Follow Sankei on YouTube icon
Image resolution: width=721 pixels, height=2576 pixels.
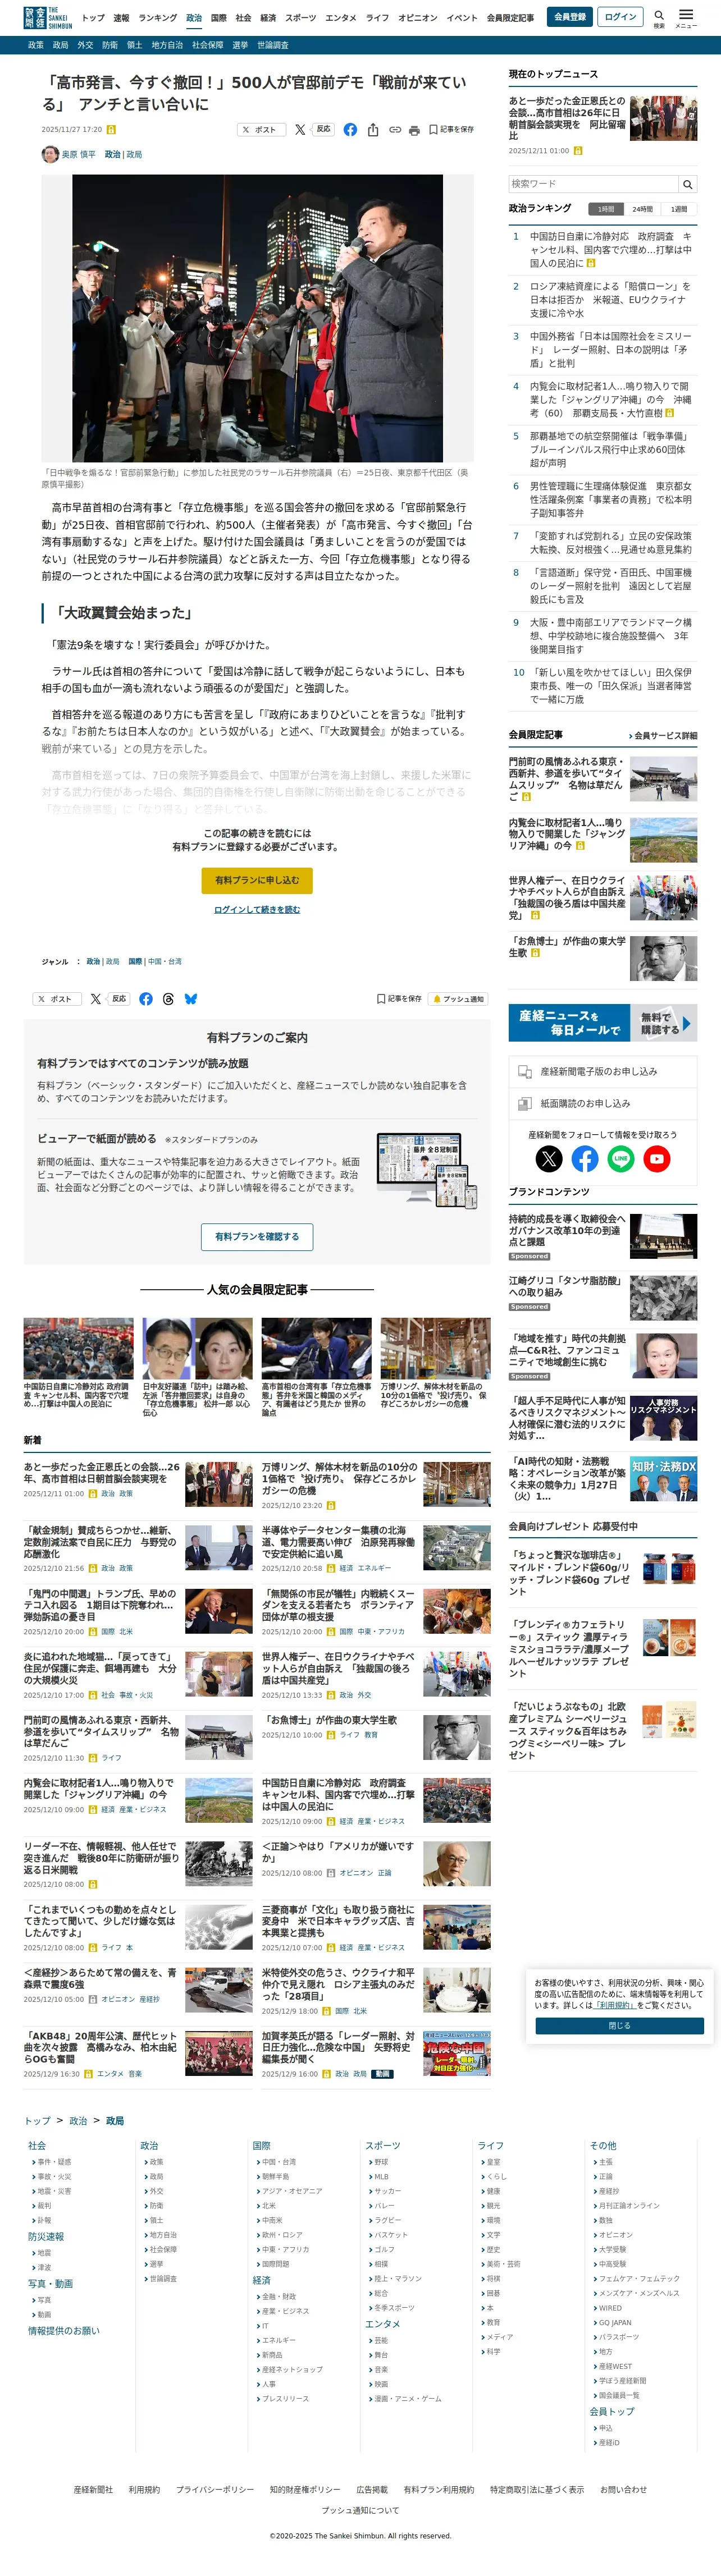click(657, 1158)
